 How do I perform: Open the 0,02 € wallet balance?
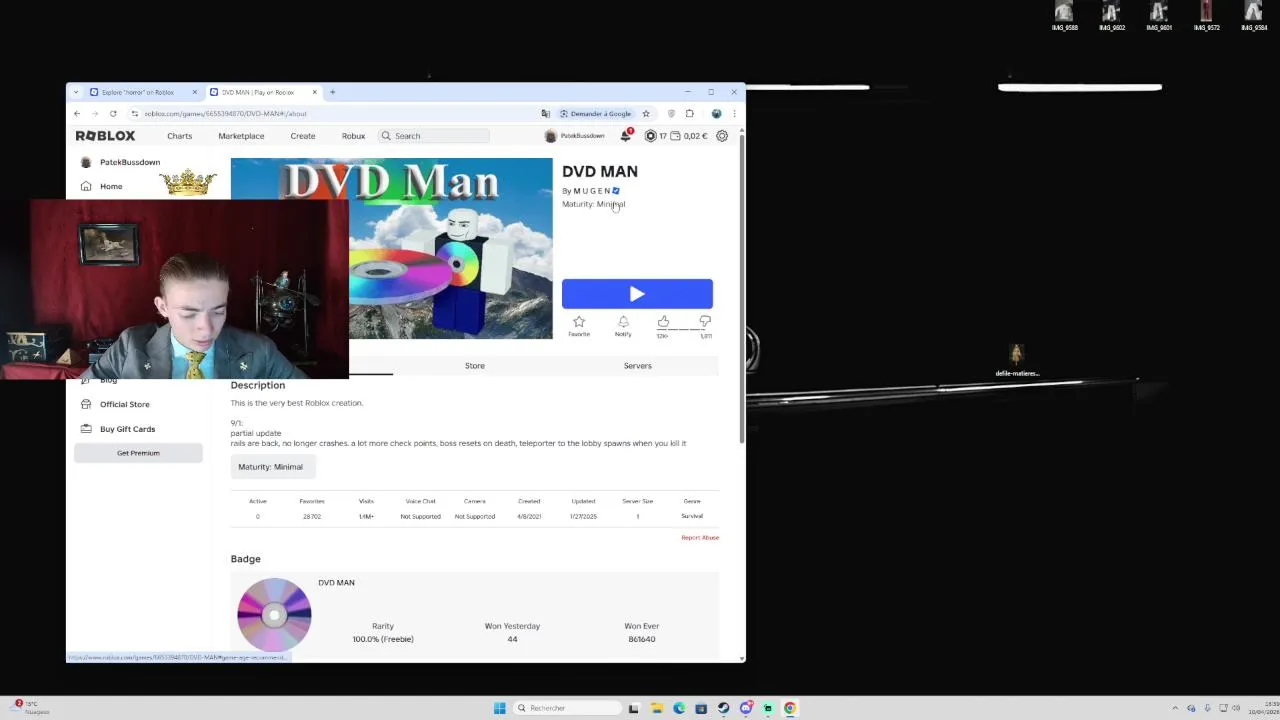[689, 136]
